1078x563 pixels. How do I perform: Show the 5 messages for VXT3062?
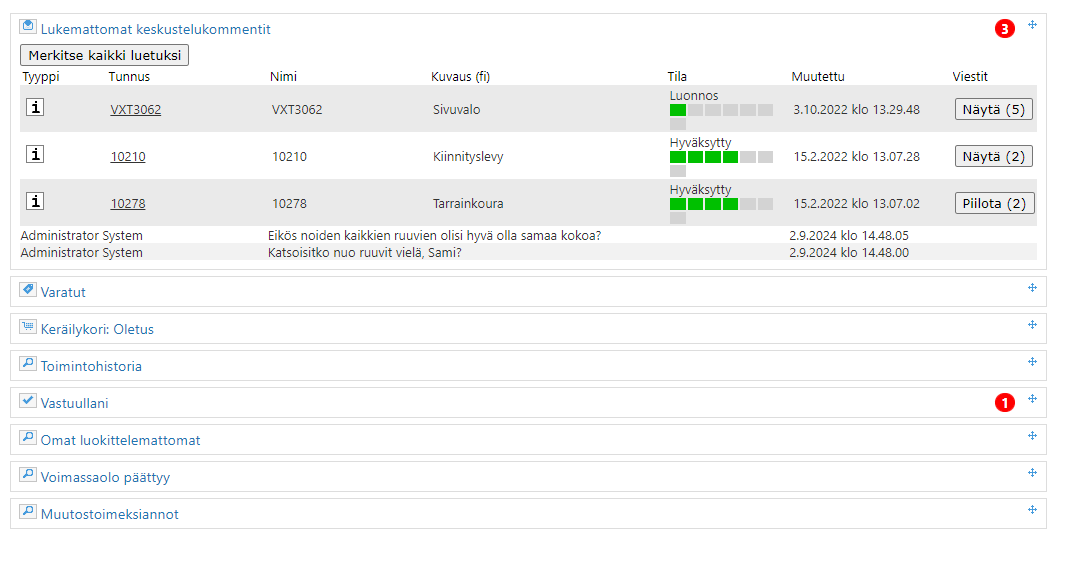point(993,109)
